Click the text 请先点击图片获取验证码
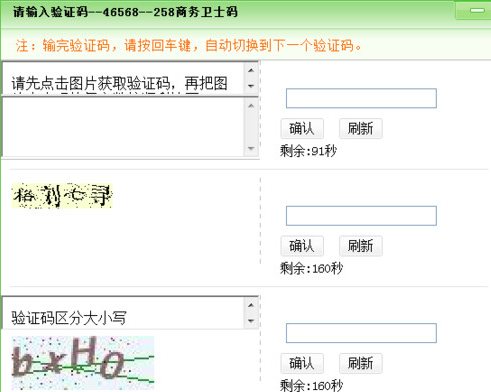 pyautogui.click(x=91, y=83)
